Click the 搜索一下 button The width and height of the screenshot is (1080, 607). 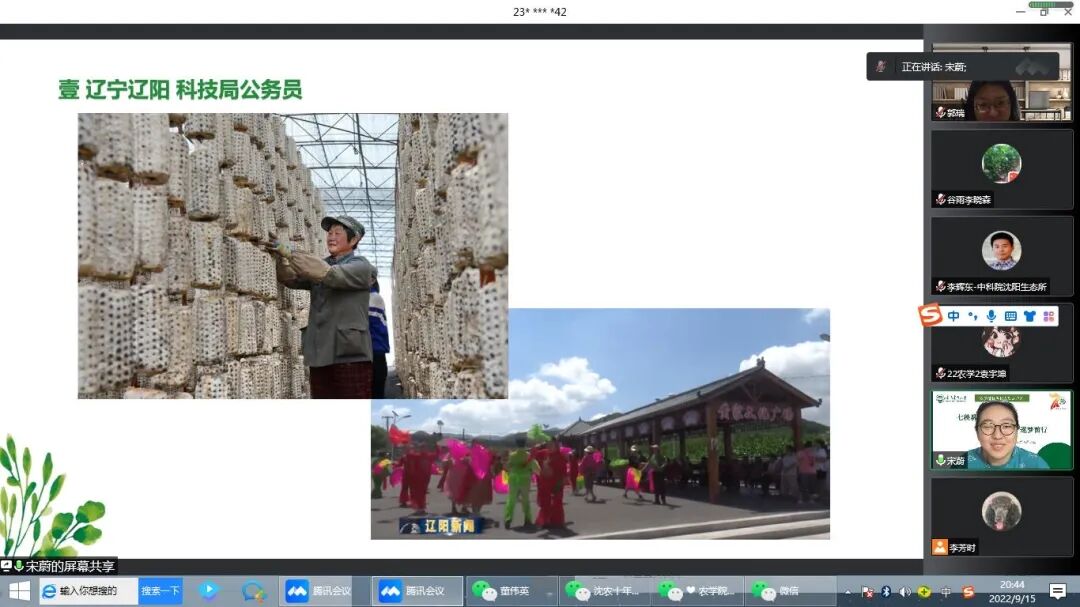click(x=160, y=591)
